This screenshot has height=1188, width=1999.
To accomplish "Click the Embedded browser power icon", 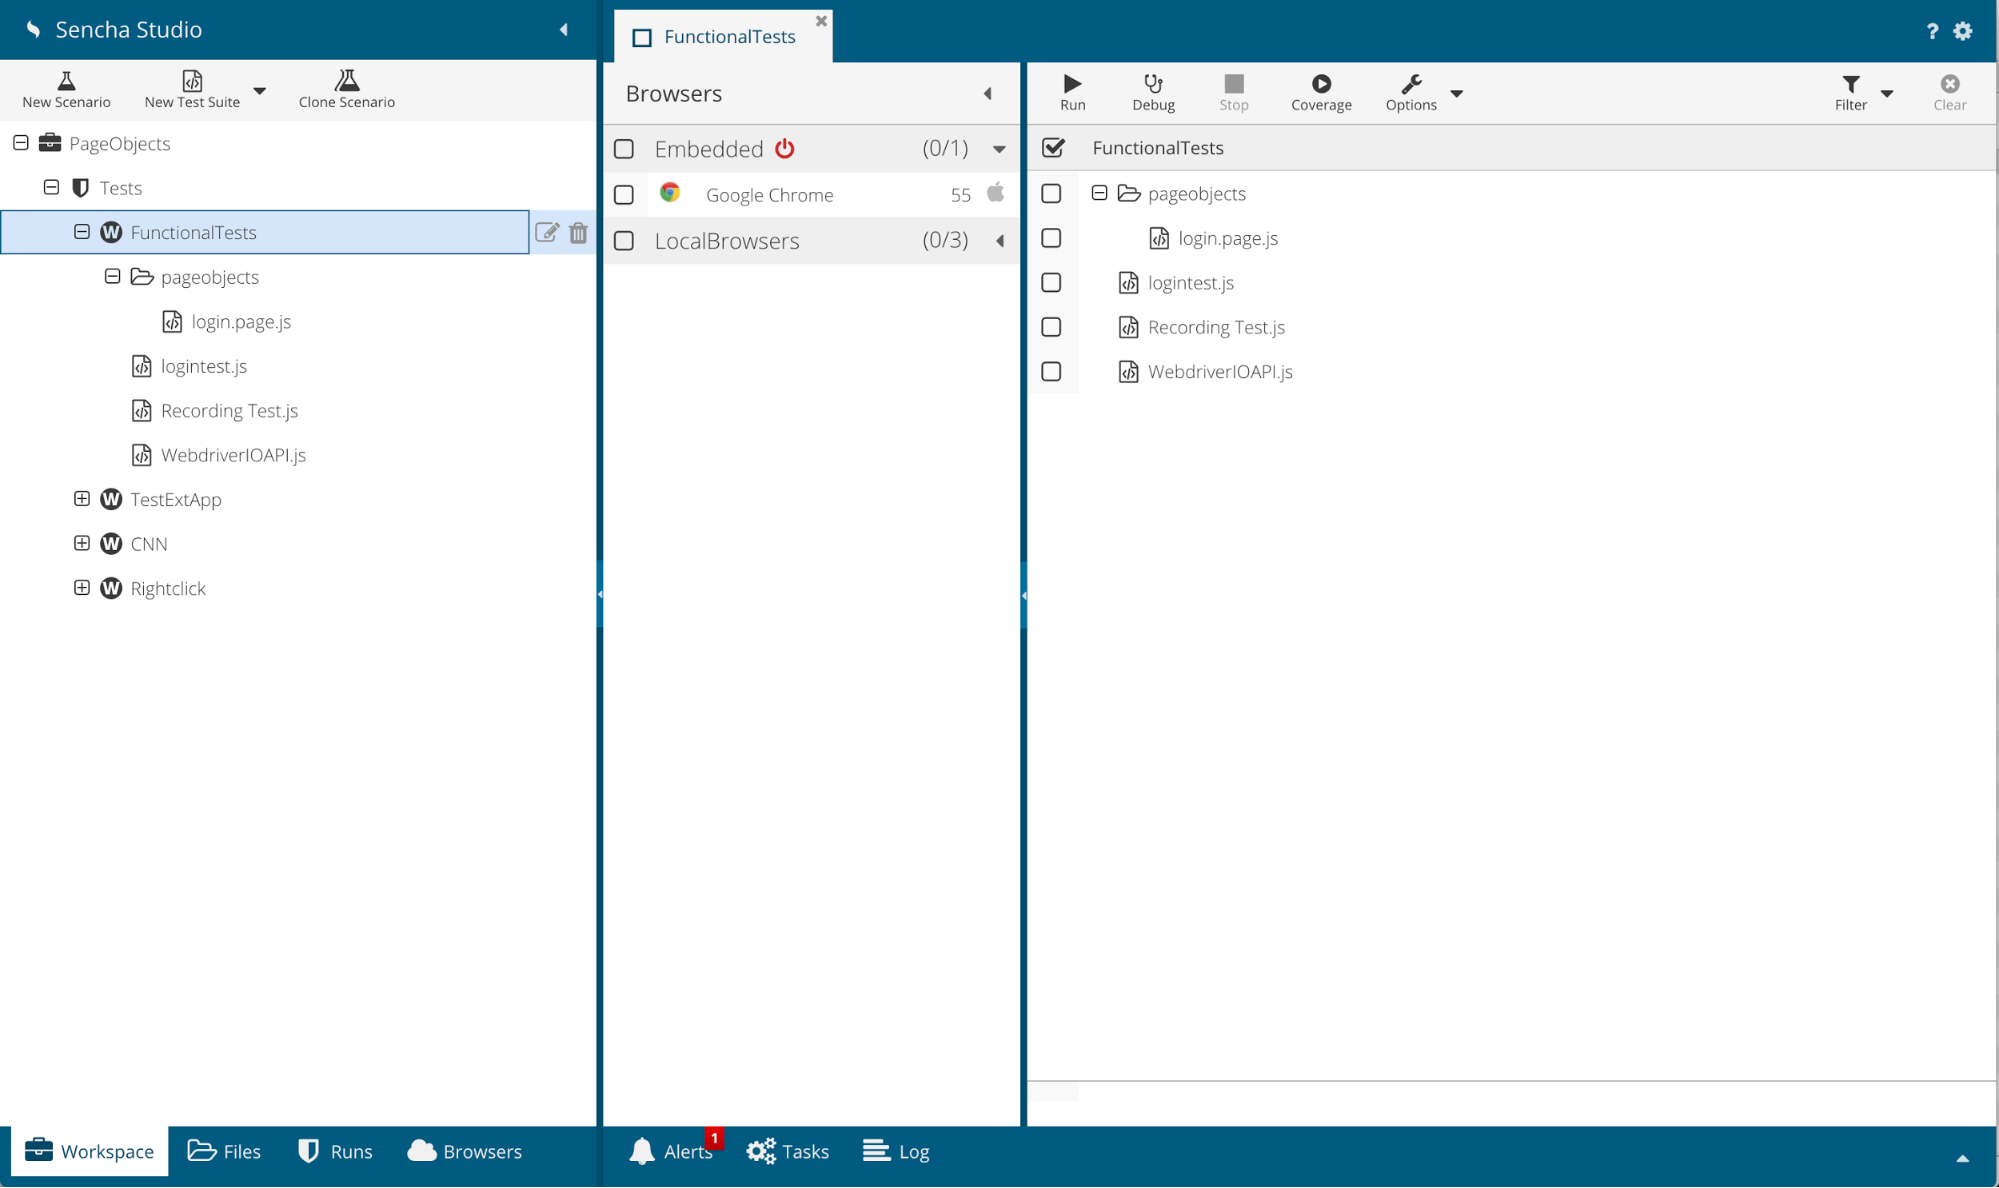I will [x=785, y=148].
